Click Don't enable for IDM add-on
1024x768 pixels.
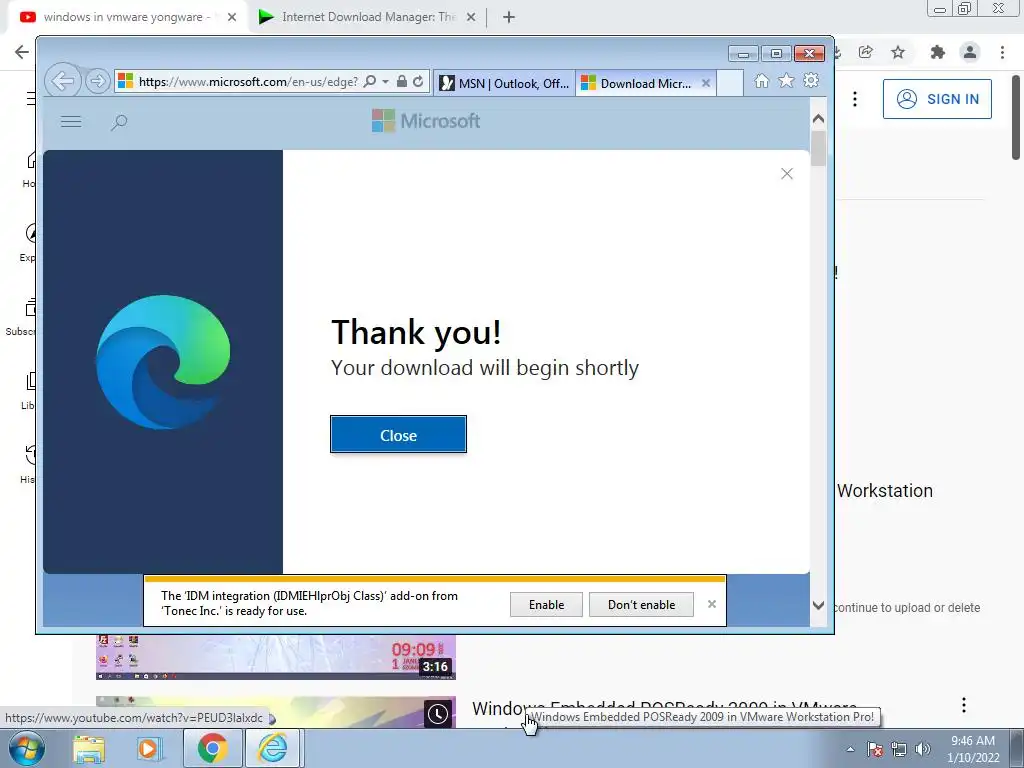pyautogui.click(x=641, y=605)
